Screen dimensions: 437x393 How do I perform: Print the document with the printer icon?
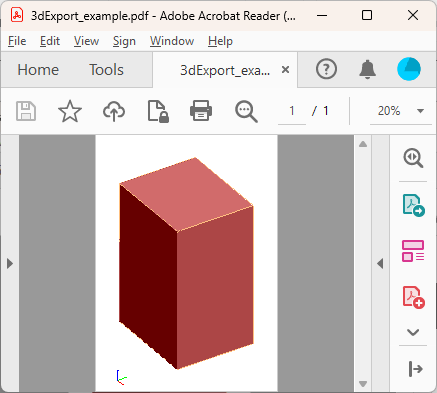pos(201,111)
